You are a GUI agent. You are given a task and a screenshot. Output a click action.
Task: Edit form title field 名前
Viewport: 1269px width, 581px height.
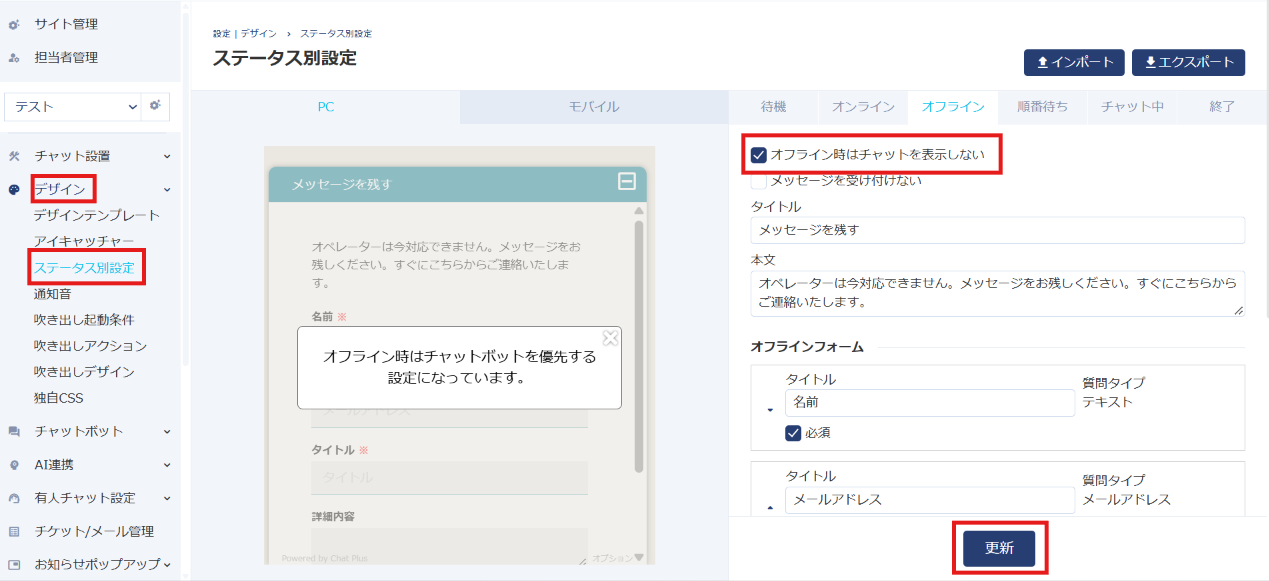[929, 403]
